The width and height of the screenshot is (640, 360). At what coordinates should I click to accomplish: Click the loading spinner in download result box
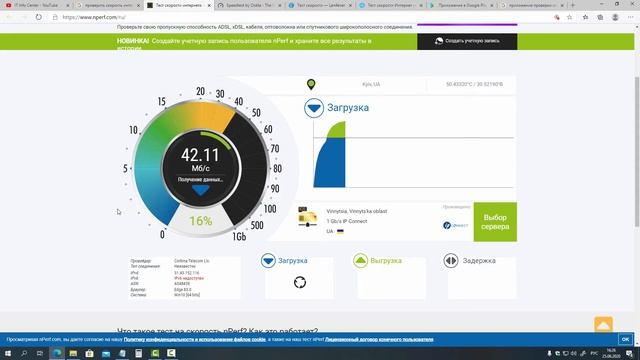coord(300,282)
